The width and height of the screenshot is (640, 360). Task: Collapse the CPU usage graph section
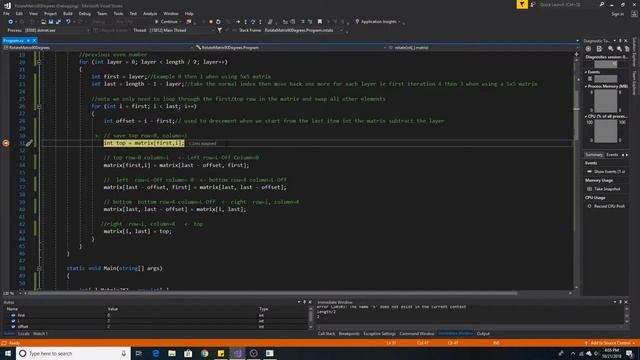click(587, 116)
